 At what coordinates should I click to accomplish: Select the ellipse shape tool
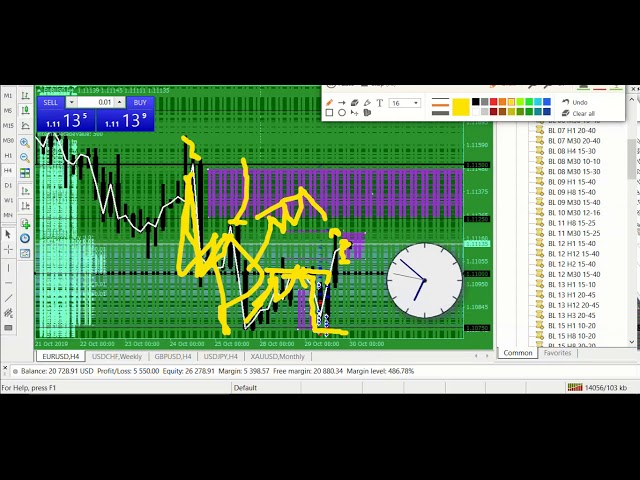(x=342, y=113)
